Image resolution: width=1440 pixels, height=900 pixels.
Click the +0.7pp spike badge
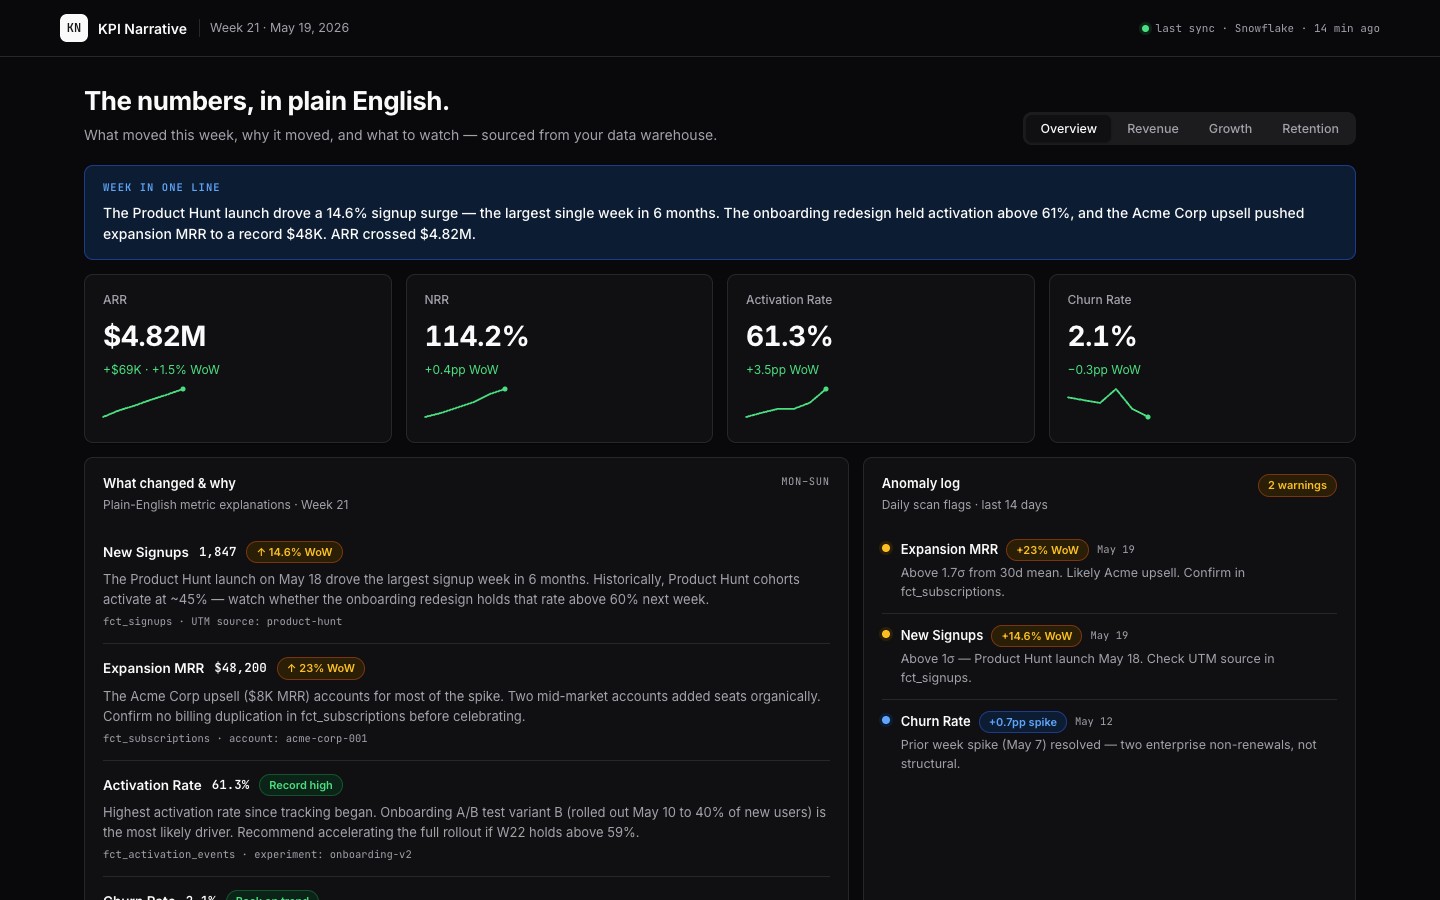coord(1023,722)
